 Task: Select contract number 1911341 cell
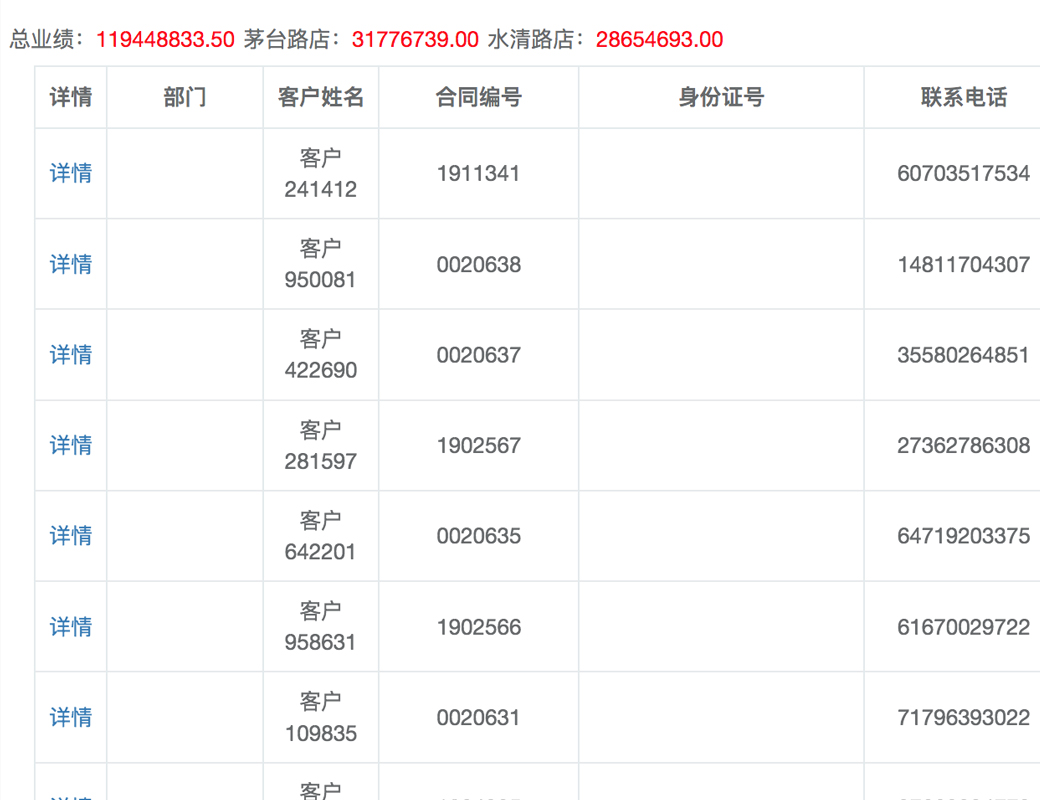coord(478,173)
